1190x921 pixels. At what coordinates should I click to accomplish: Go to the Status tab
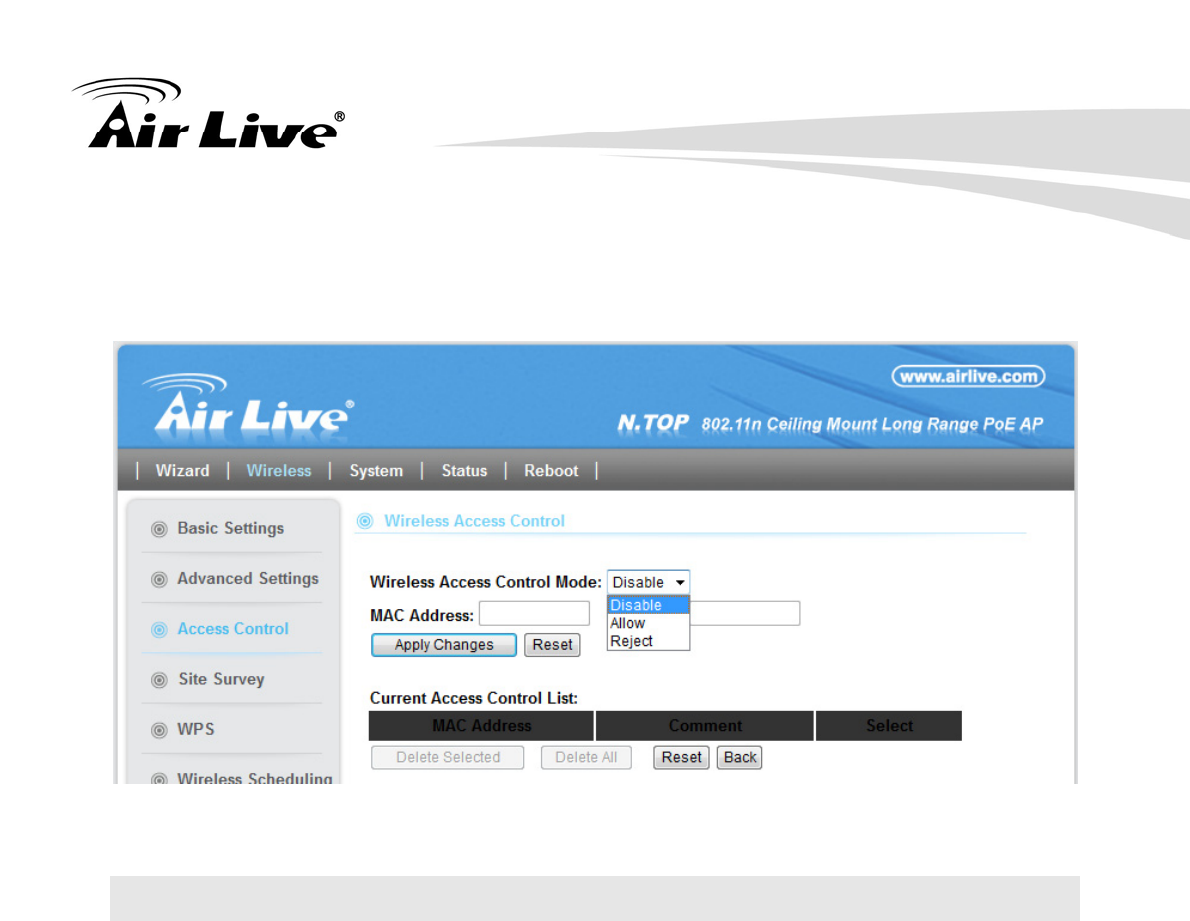(464, 470)
